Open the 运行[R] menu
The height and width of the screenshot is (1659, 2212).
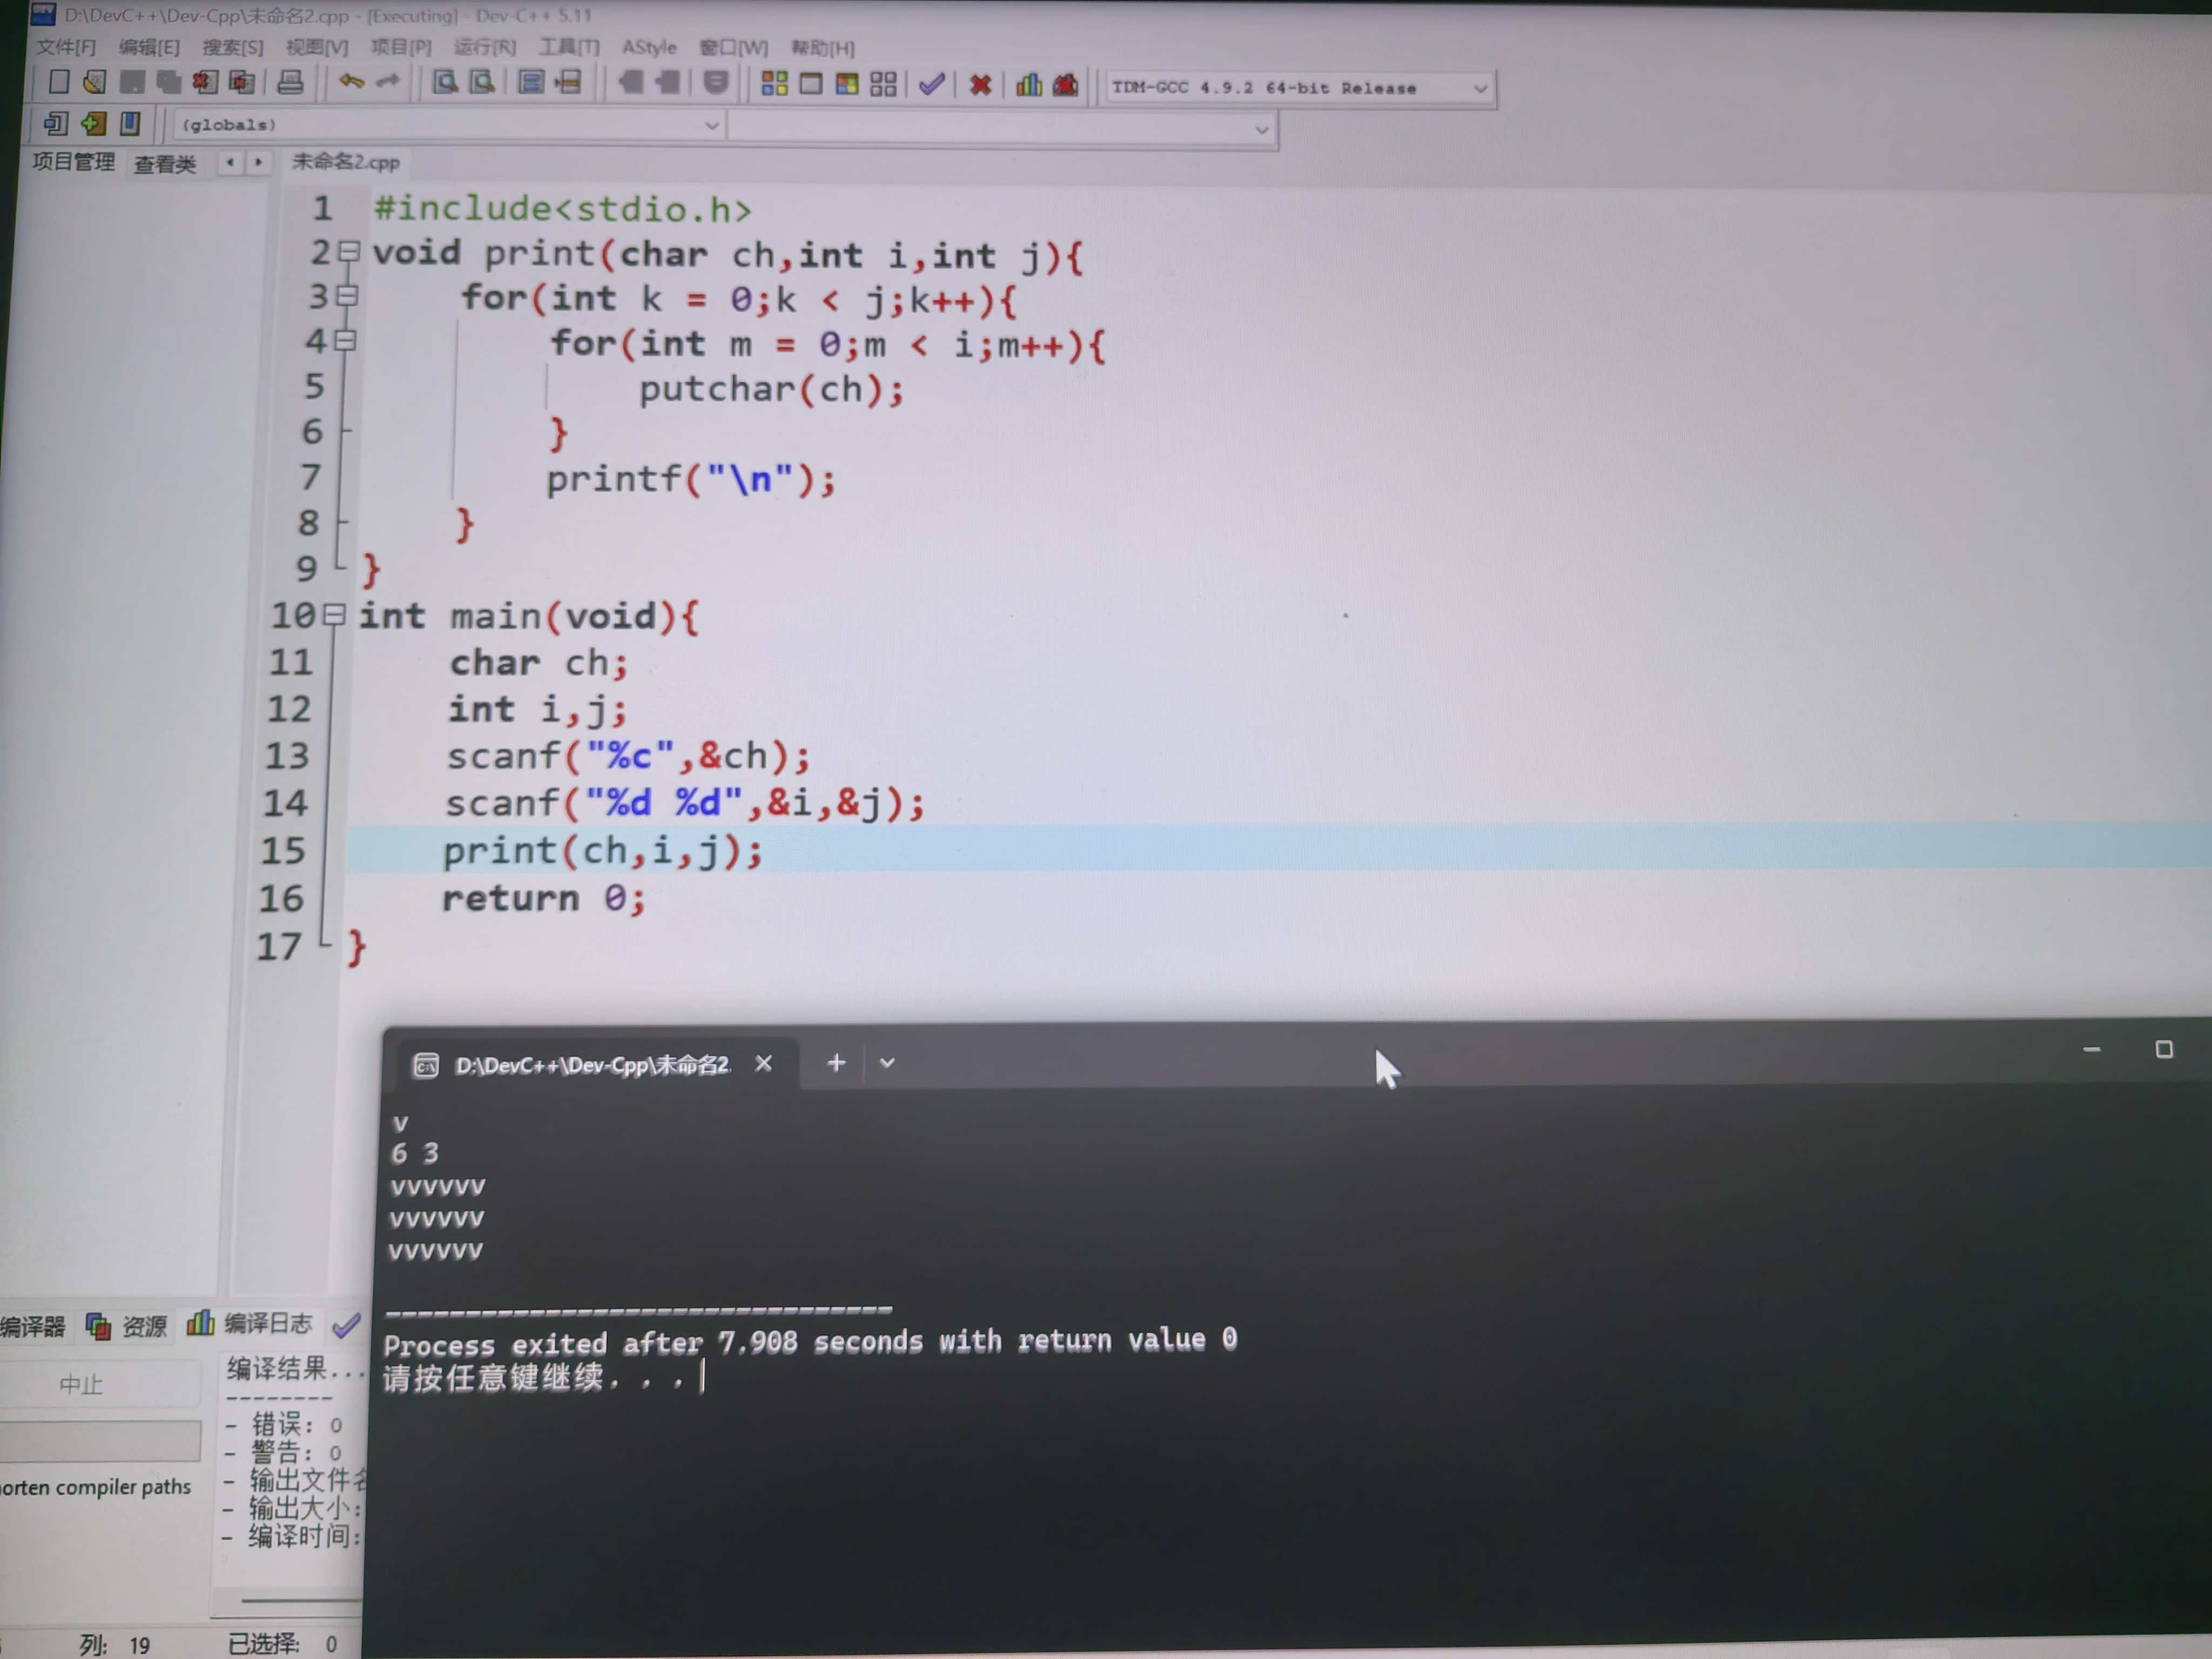(484, 47)
